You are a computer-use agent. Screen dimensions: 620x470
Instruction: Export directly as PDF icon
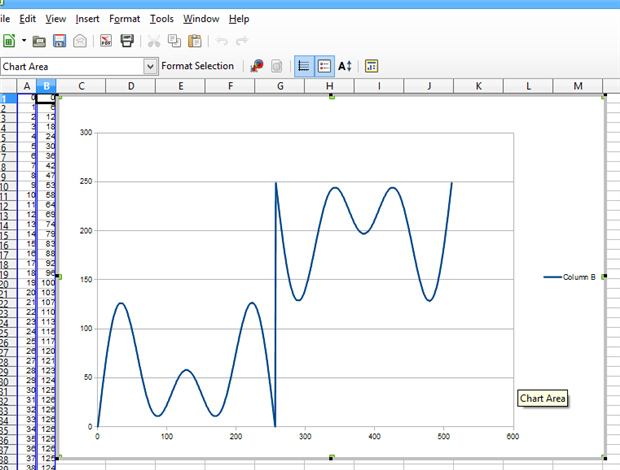pyautogui.click(x=105, y=41)
